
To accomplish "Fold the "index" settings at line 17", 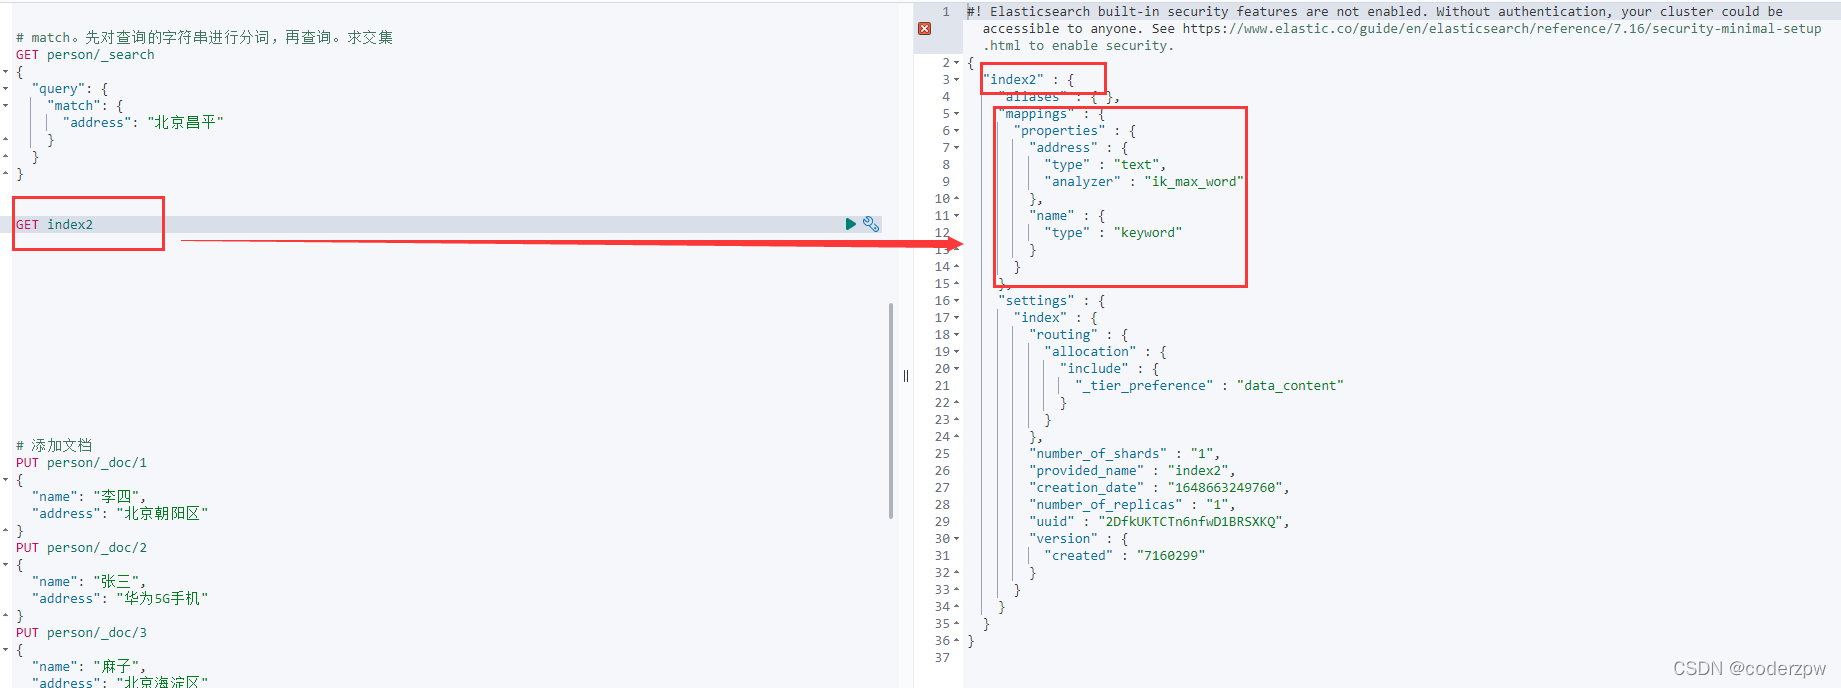I will 956,318.
